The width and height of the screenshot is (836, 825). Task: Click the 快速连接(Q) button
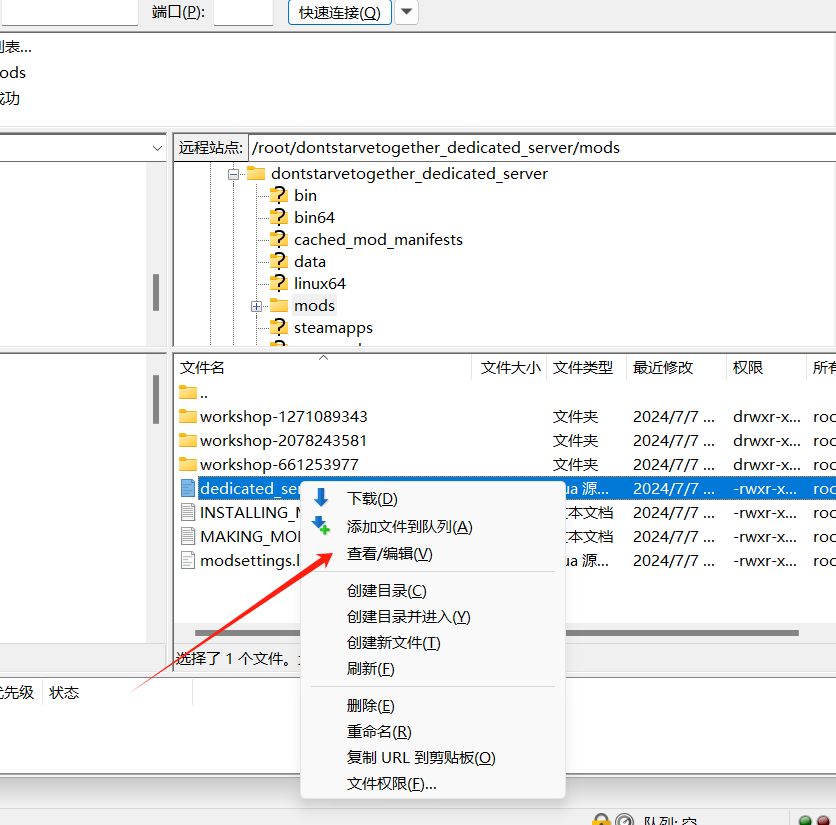[340, 12]
